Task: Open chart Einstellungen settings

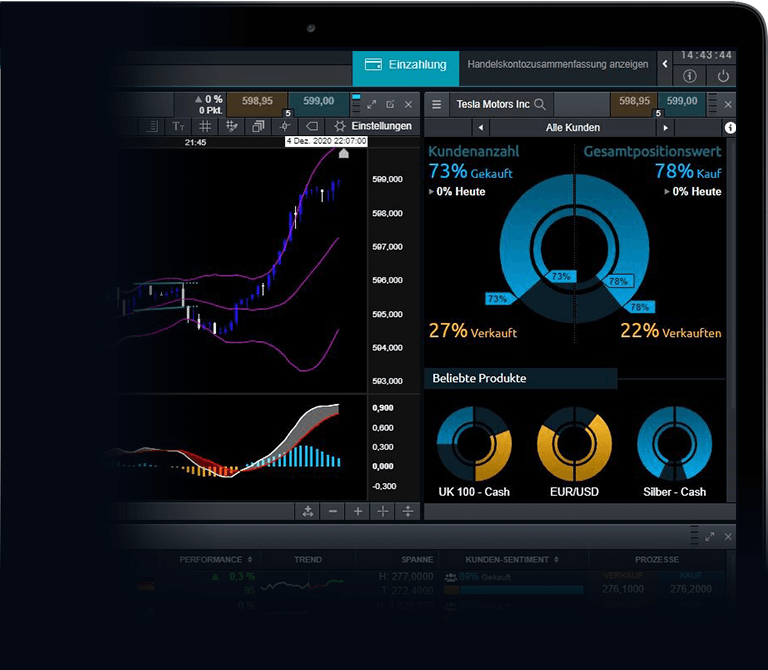Action: coord(373,126)
